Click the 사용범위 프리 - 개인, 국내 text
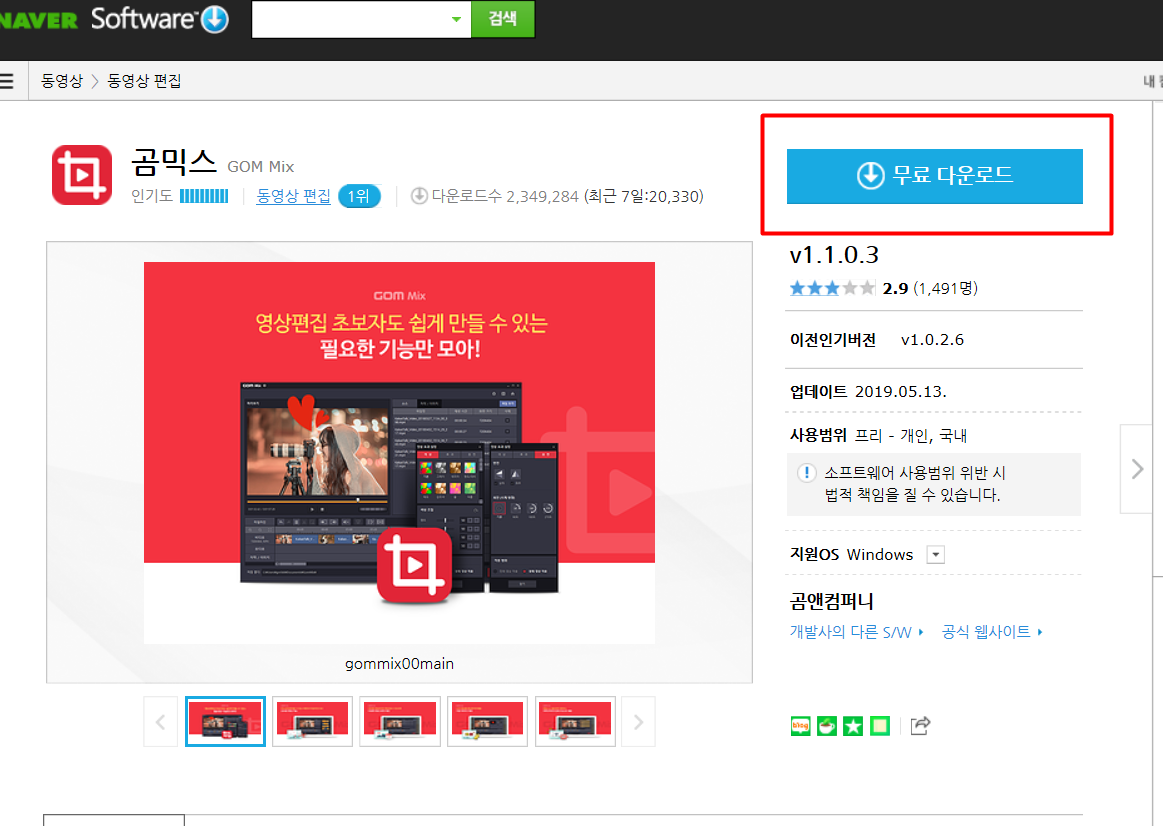The width and height of the screenshot is (1163, 826). click(x=878, y=435)
